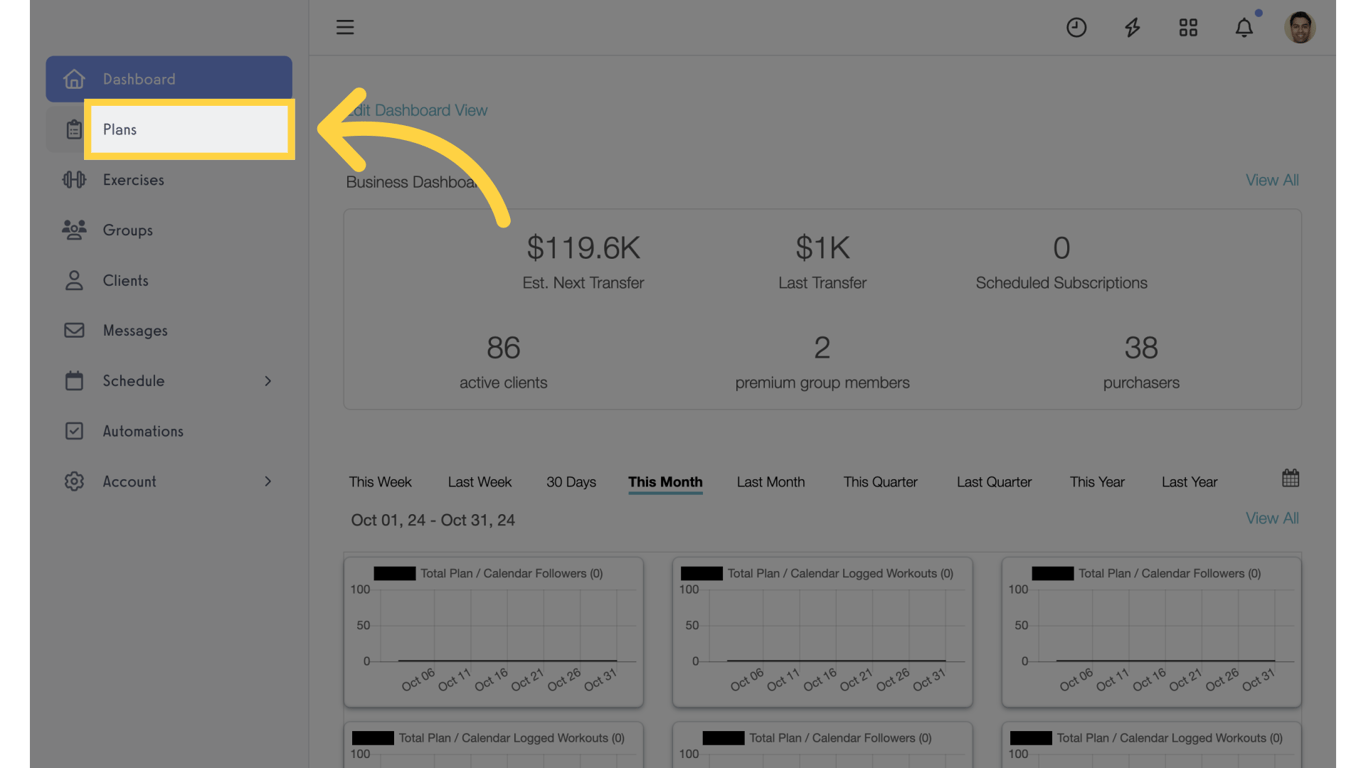Open the notifications bell
Viewport: 1366px width, 768px height.
click(x=1244, y=27)
